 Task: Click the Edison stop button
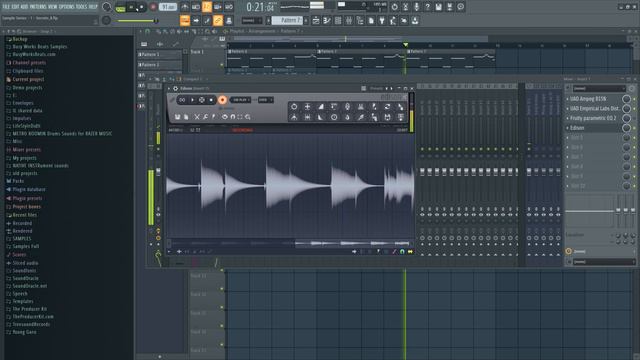point(211,100)
